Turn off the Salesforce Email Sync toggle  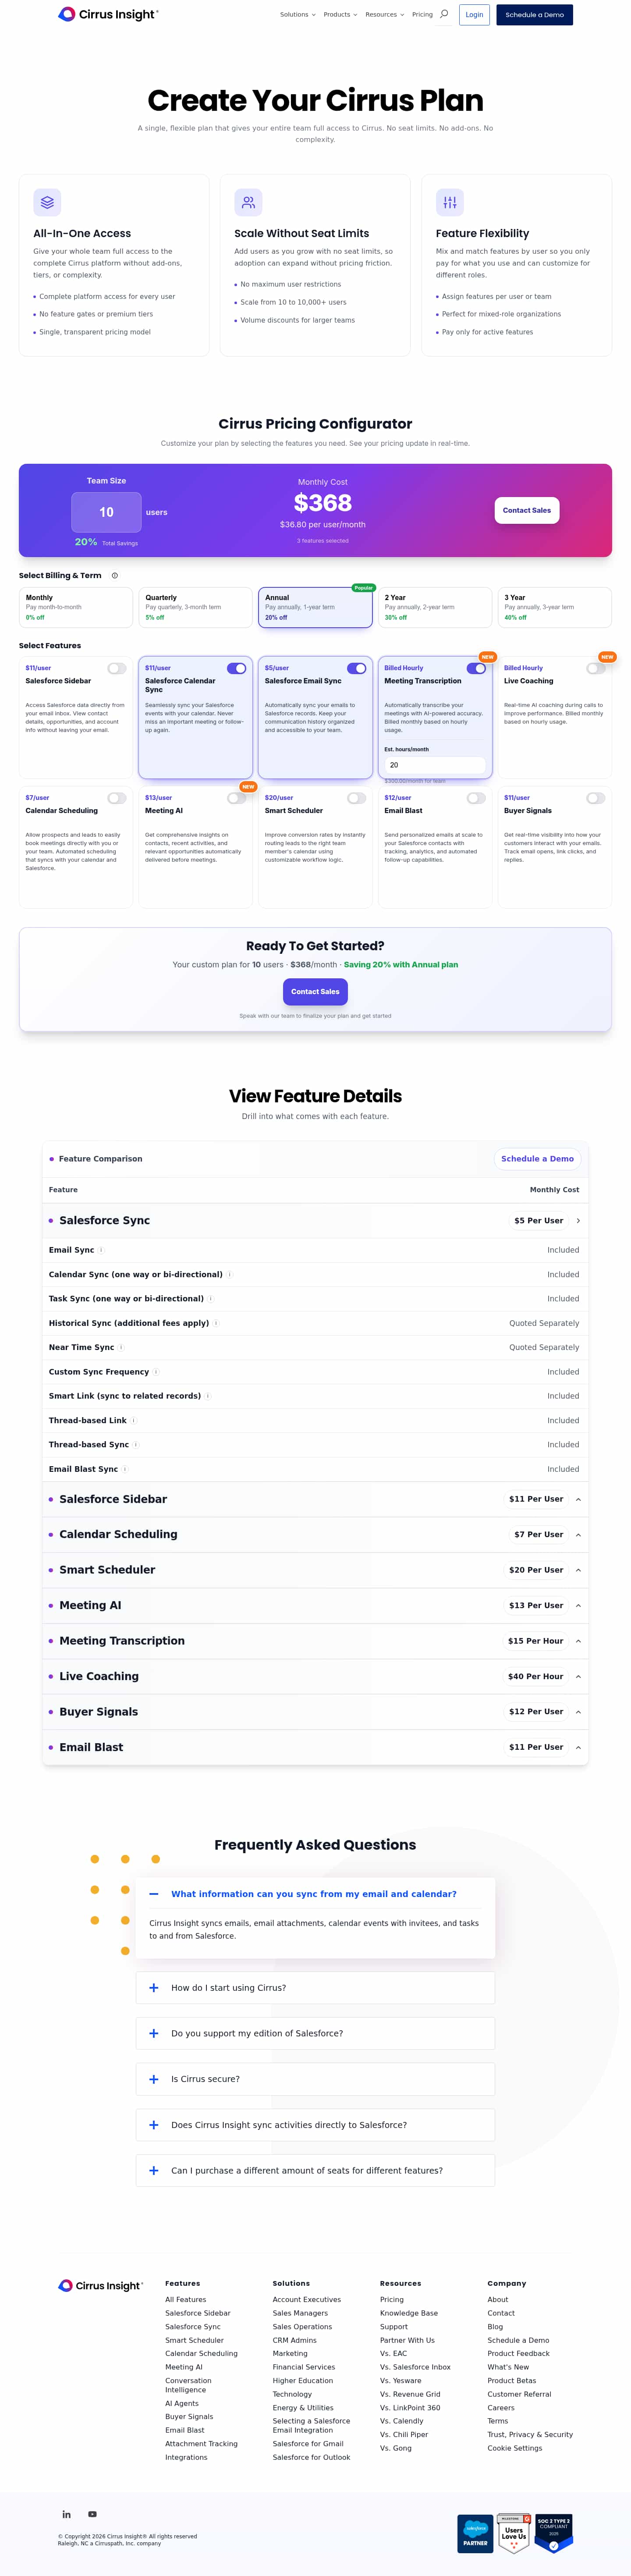pos(356,668)
